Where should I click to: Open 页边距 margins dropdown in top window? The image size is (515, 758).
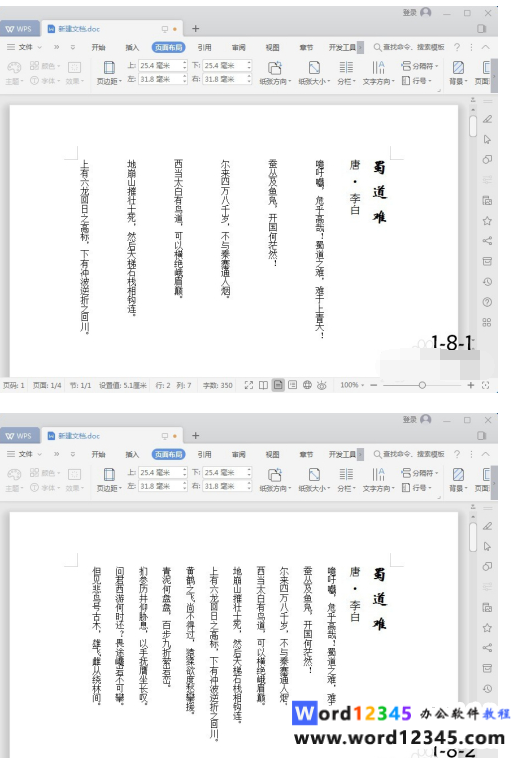(109, 82)
